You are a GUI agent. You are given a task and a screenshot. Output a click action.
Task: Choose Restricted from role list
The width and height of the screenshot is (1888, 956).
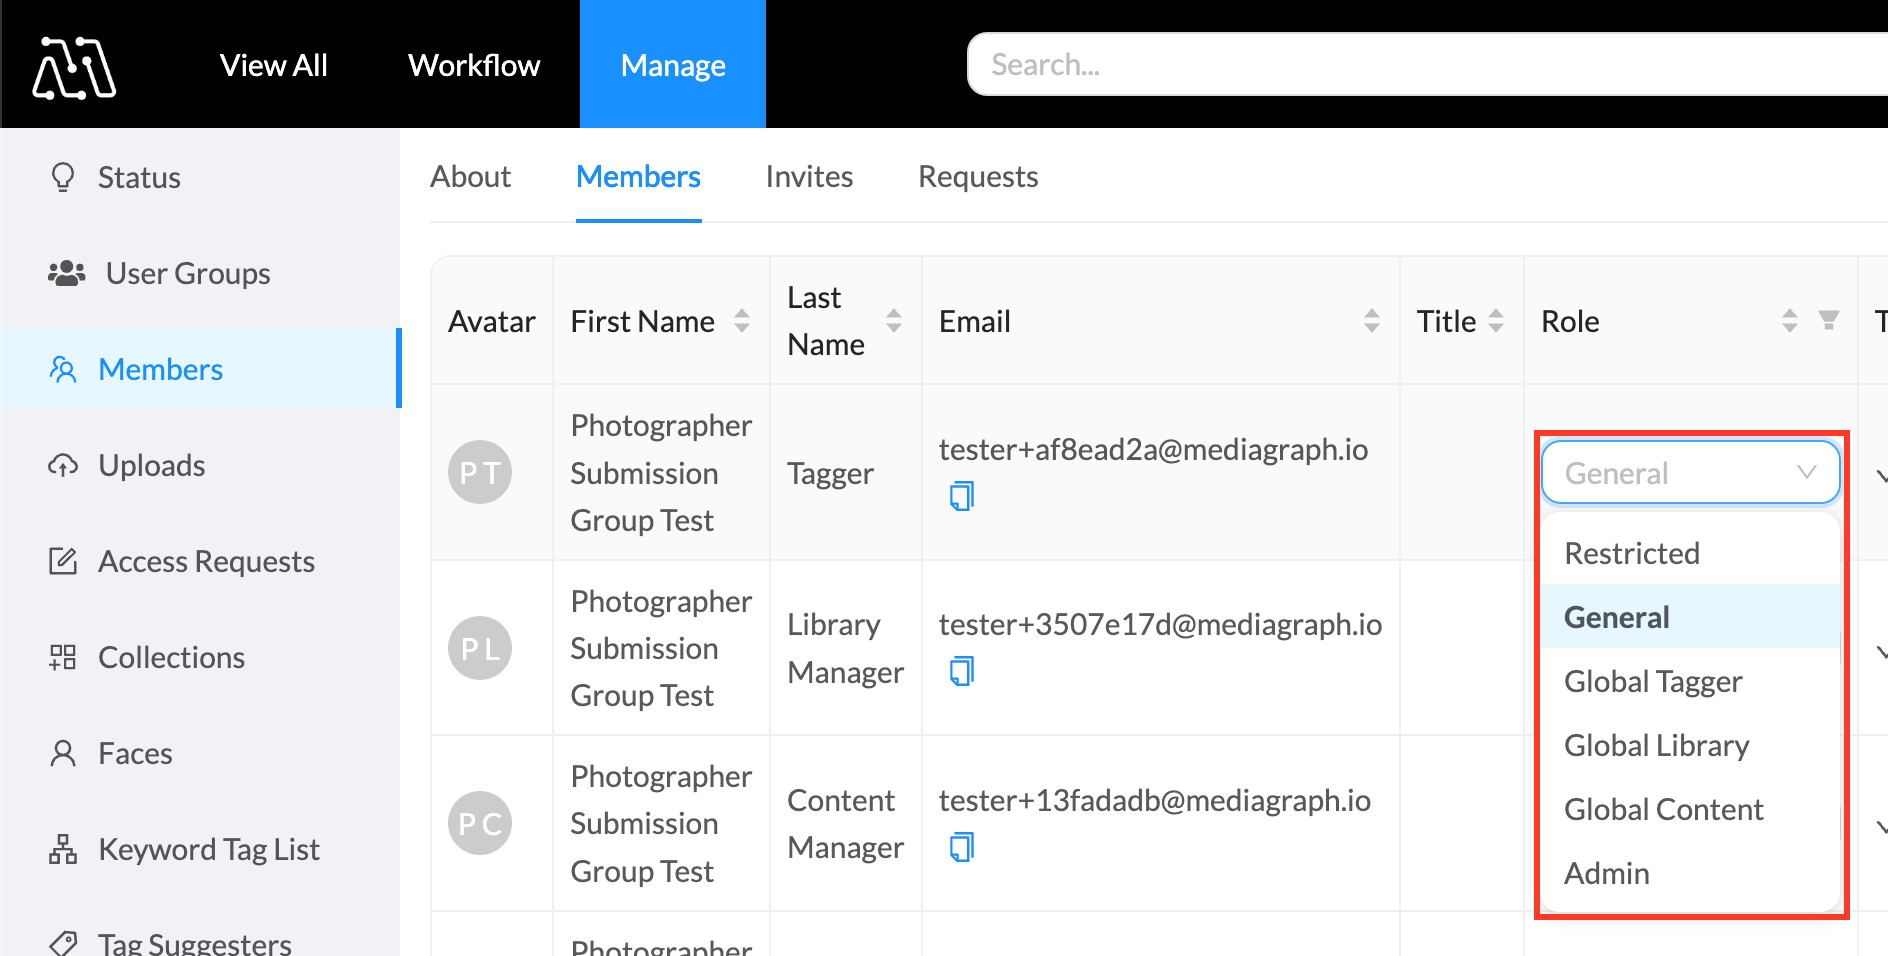click(x=1632, y=553)
